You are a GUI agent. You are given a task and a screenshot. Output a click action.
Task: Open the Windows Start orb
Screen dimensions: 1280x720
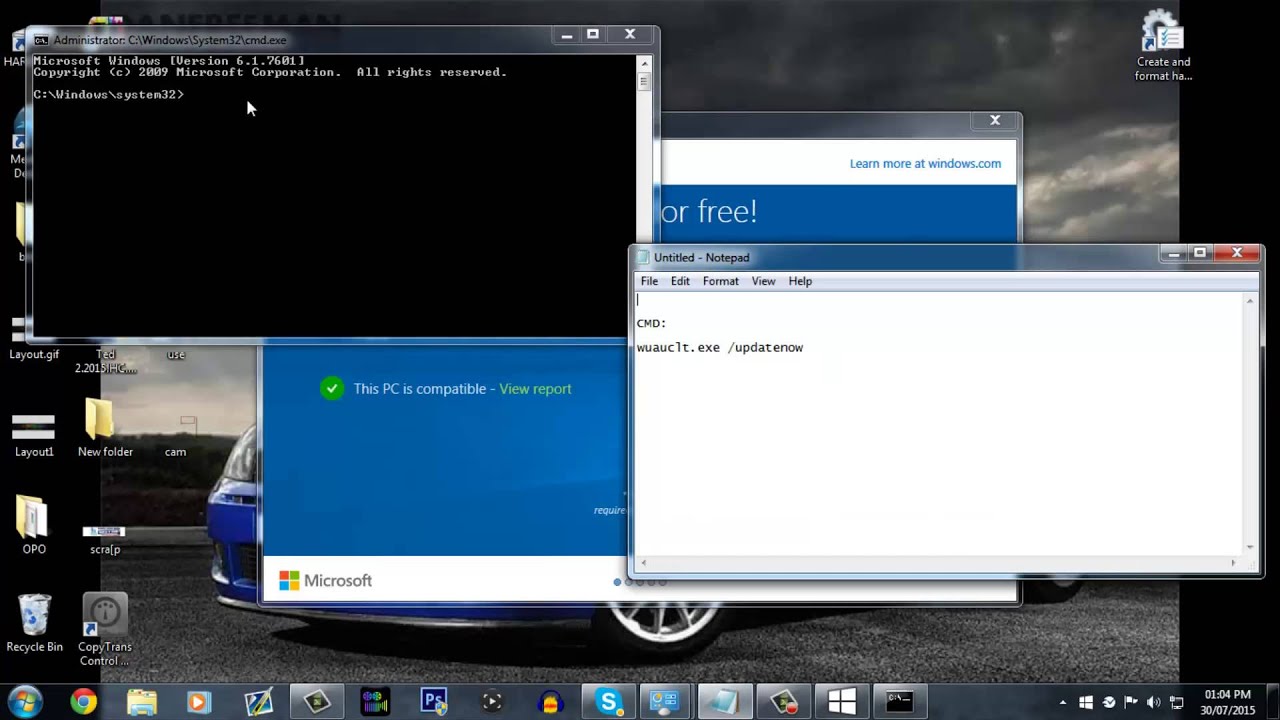tap(24, 701)
